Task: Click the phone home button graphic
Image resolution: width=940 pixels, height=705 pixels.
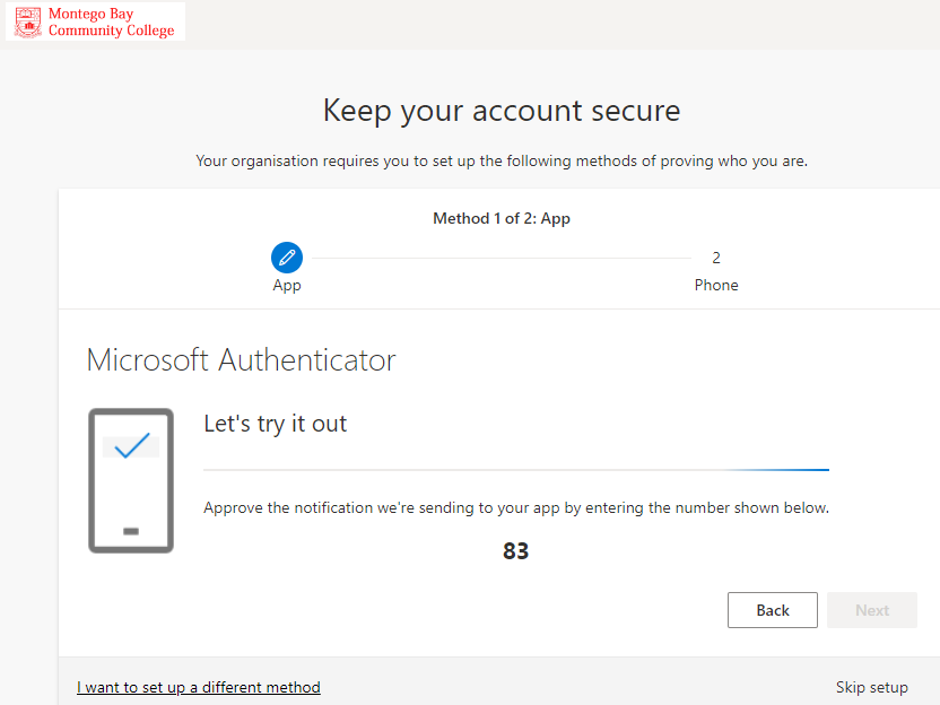Action: 131,531
